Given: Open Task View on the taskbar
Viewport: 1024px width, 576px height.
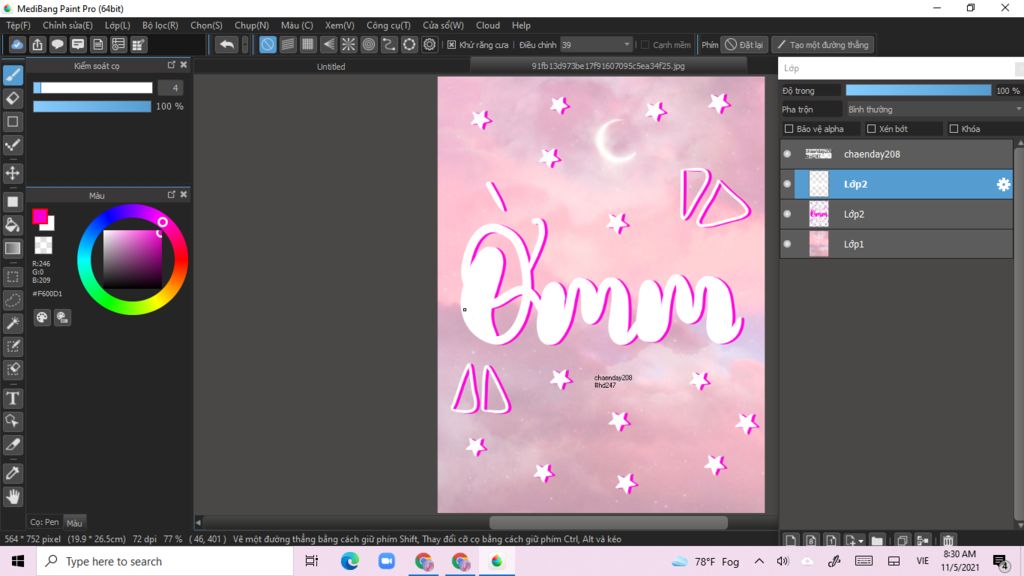Looking at the screenshot, I should pos(312,561).
